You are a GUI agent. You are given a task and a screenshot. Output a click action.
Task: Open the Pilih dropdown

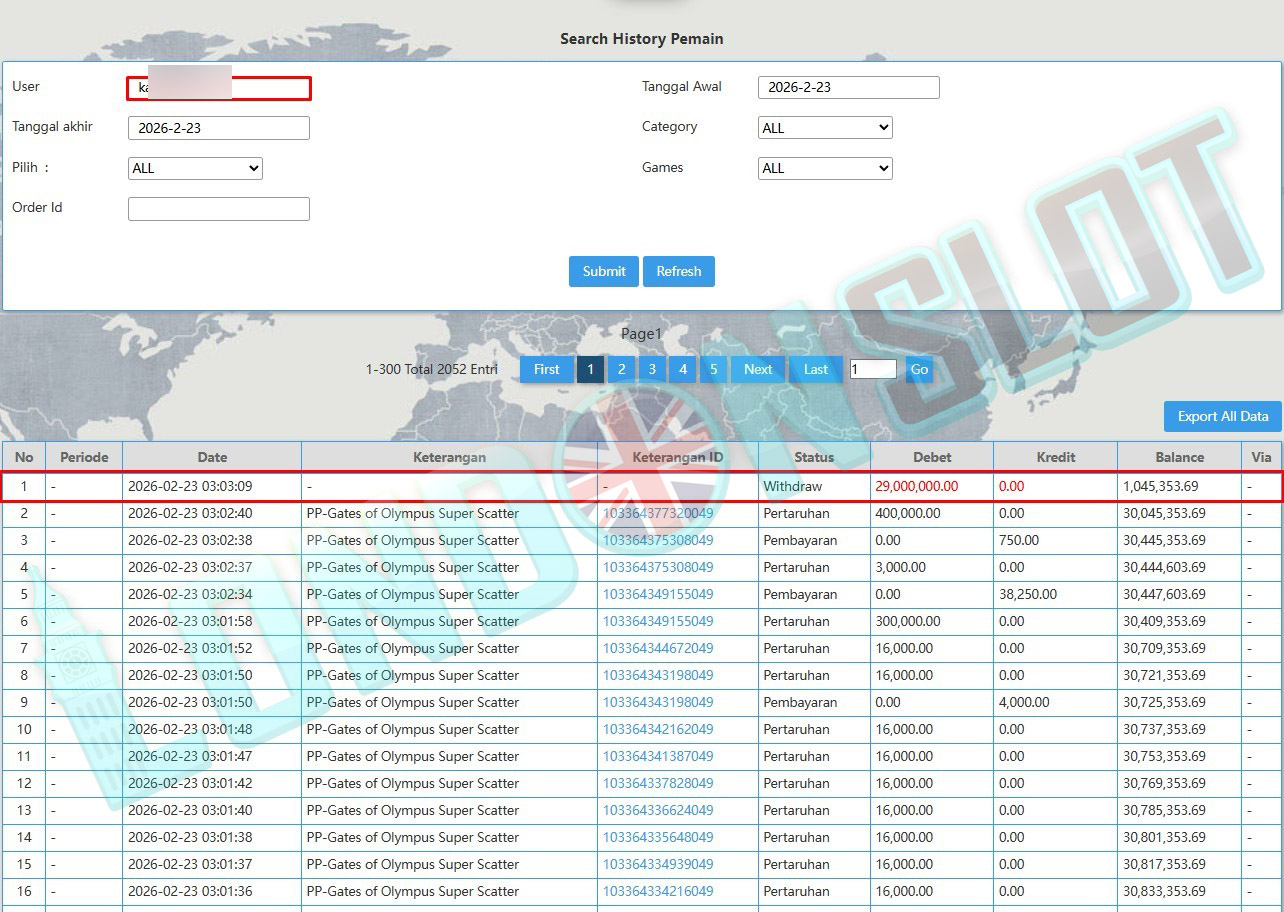[195, 169]
